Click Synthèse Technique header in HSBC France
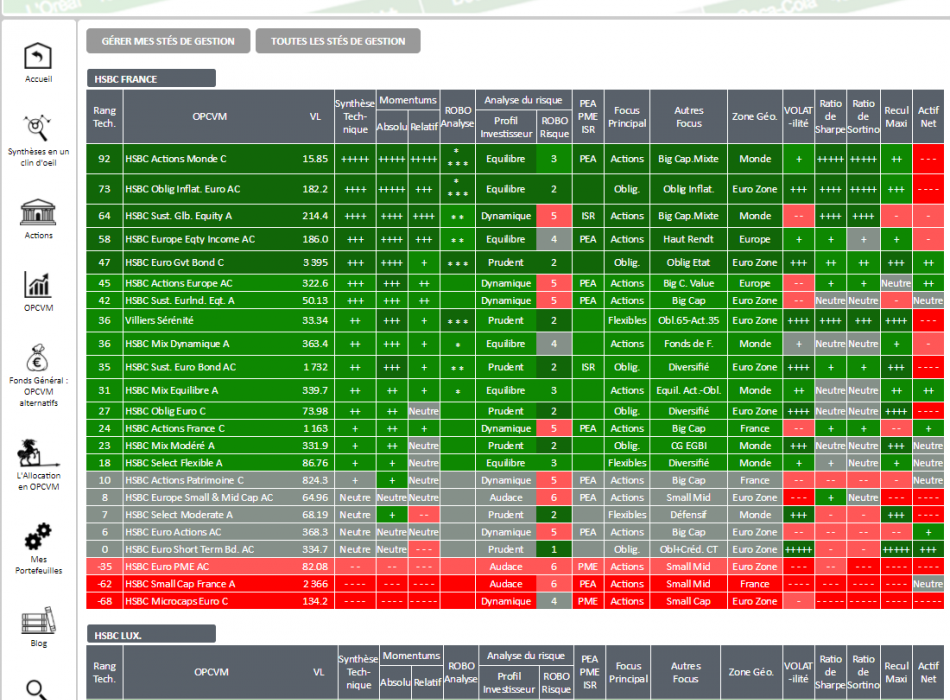 tap(355, 117)
